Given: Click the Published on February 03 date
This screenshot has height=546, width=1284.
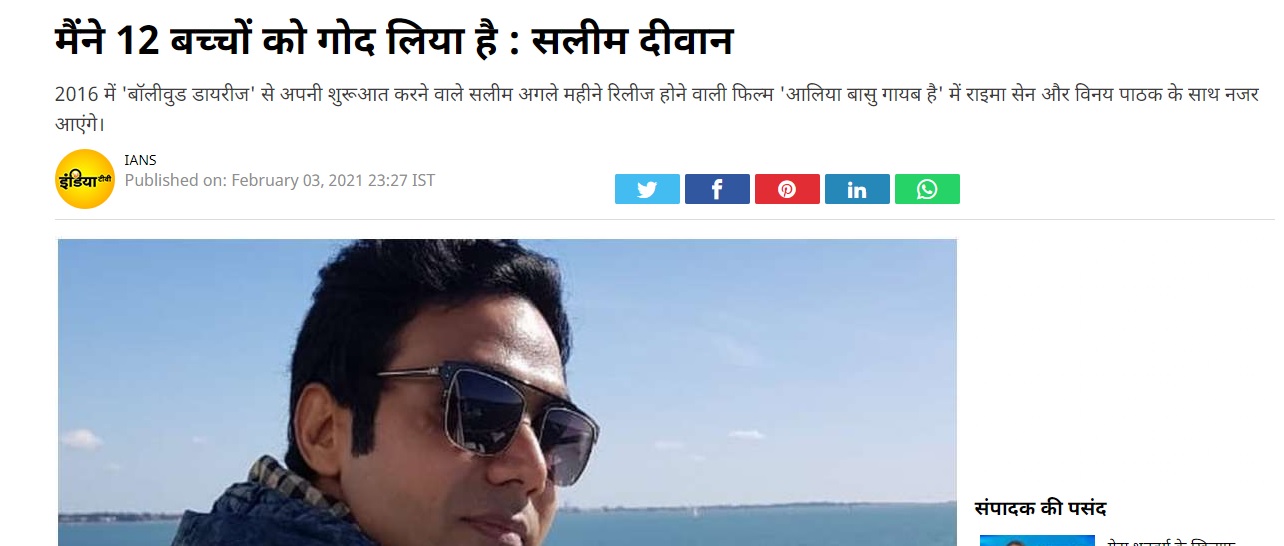Looking at the screenshot, I should click(x=279, y=180).
